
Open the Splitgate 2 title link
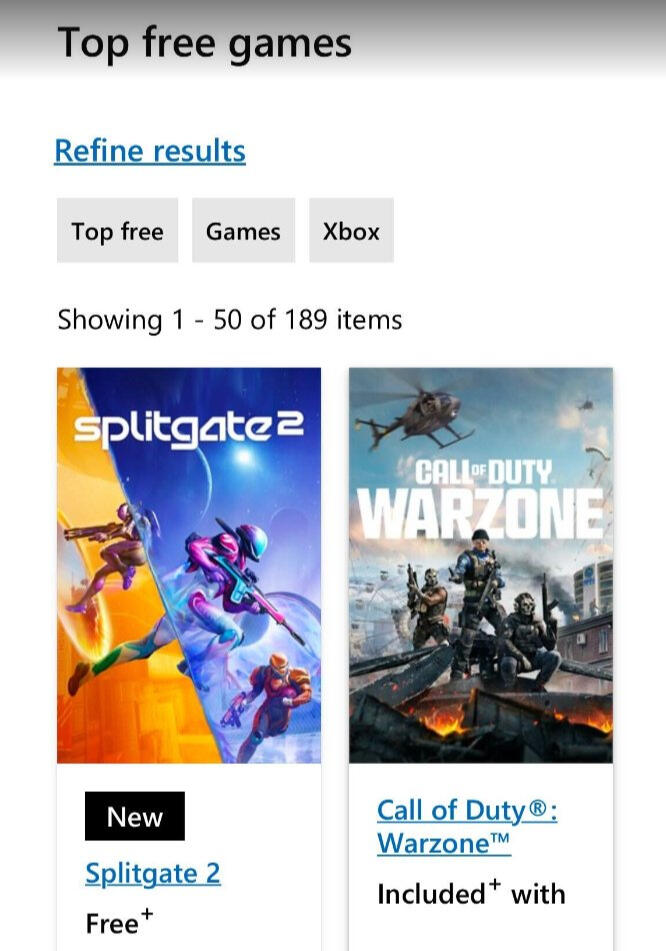(153, 873)
